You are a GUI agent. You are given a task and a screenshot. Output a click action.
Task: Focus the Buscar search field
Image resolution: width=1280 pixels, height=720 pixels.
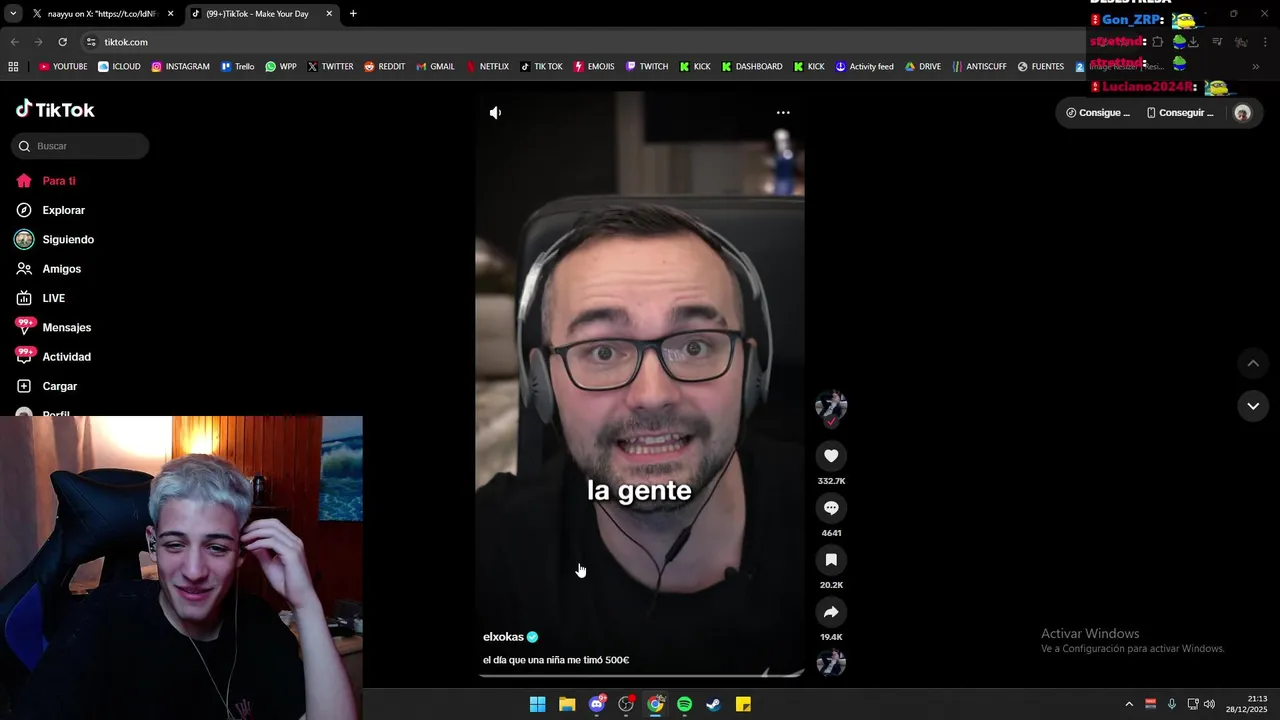(80, 146)
